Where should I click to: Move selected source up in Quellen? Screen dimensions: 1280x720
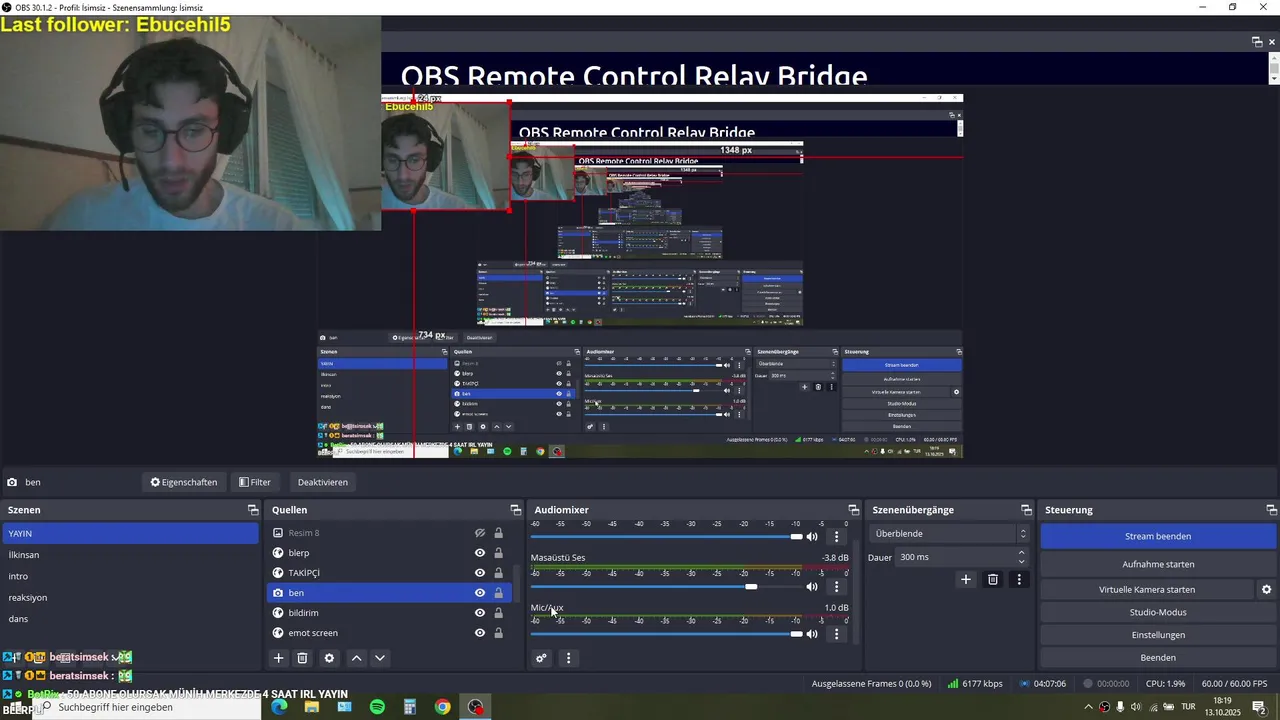click(x=356, y=658)
